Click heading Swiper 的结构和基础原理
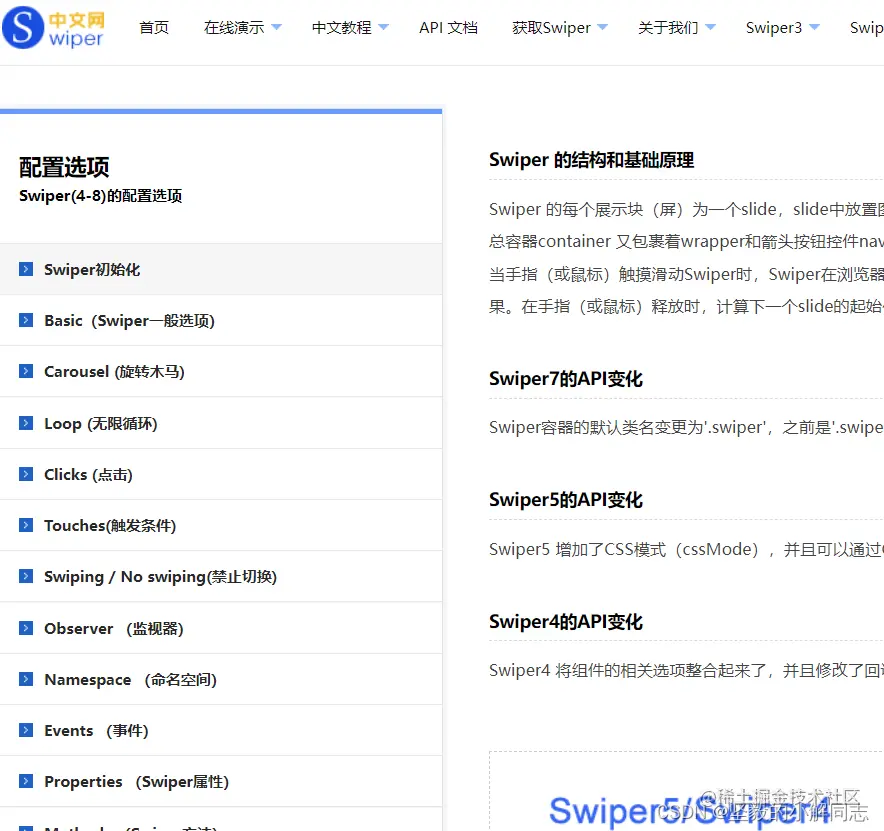Image resolution: width=884 pixels, height=831 pixels. point(591,160)
